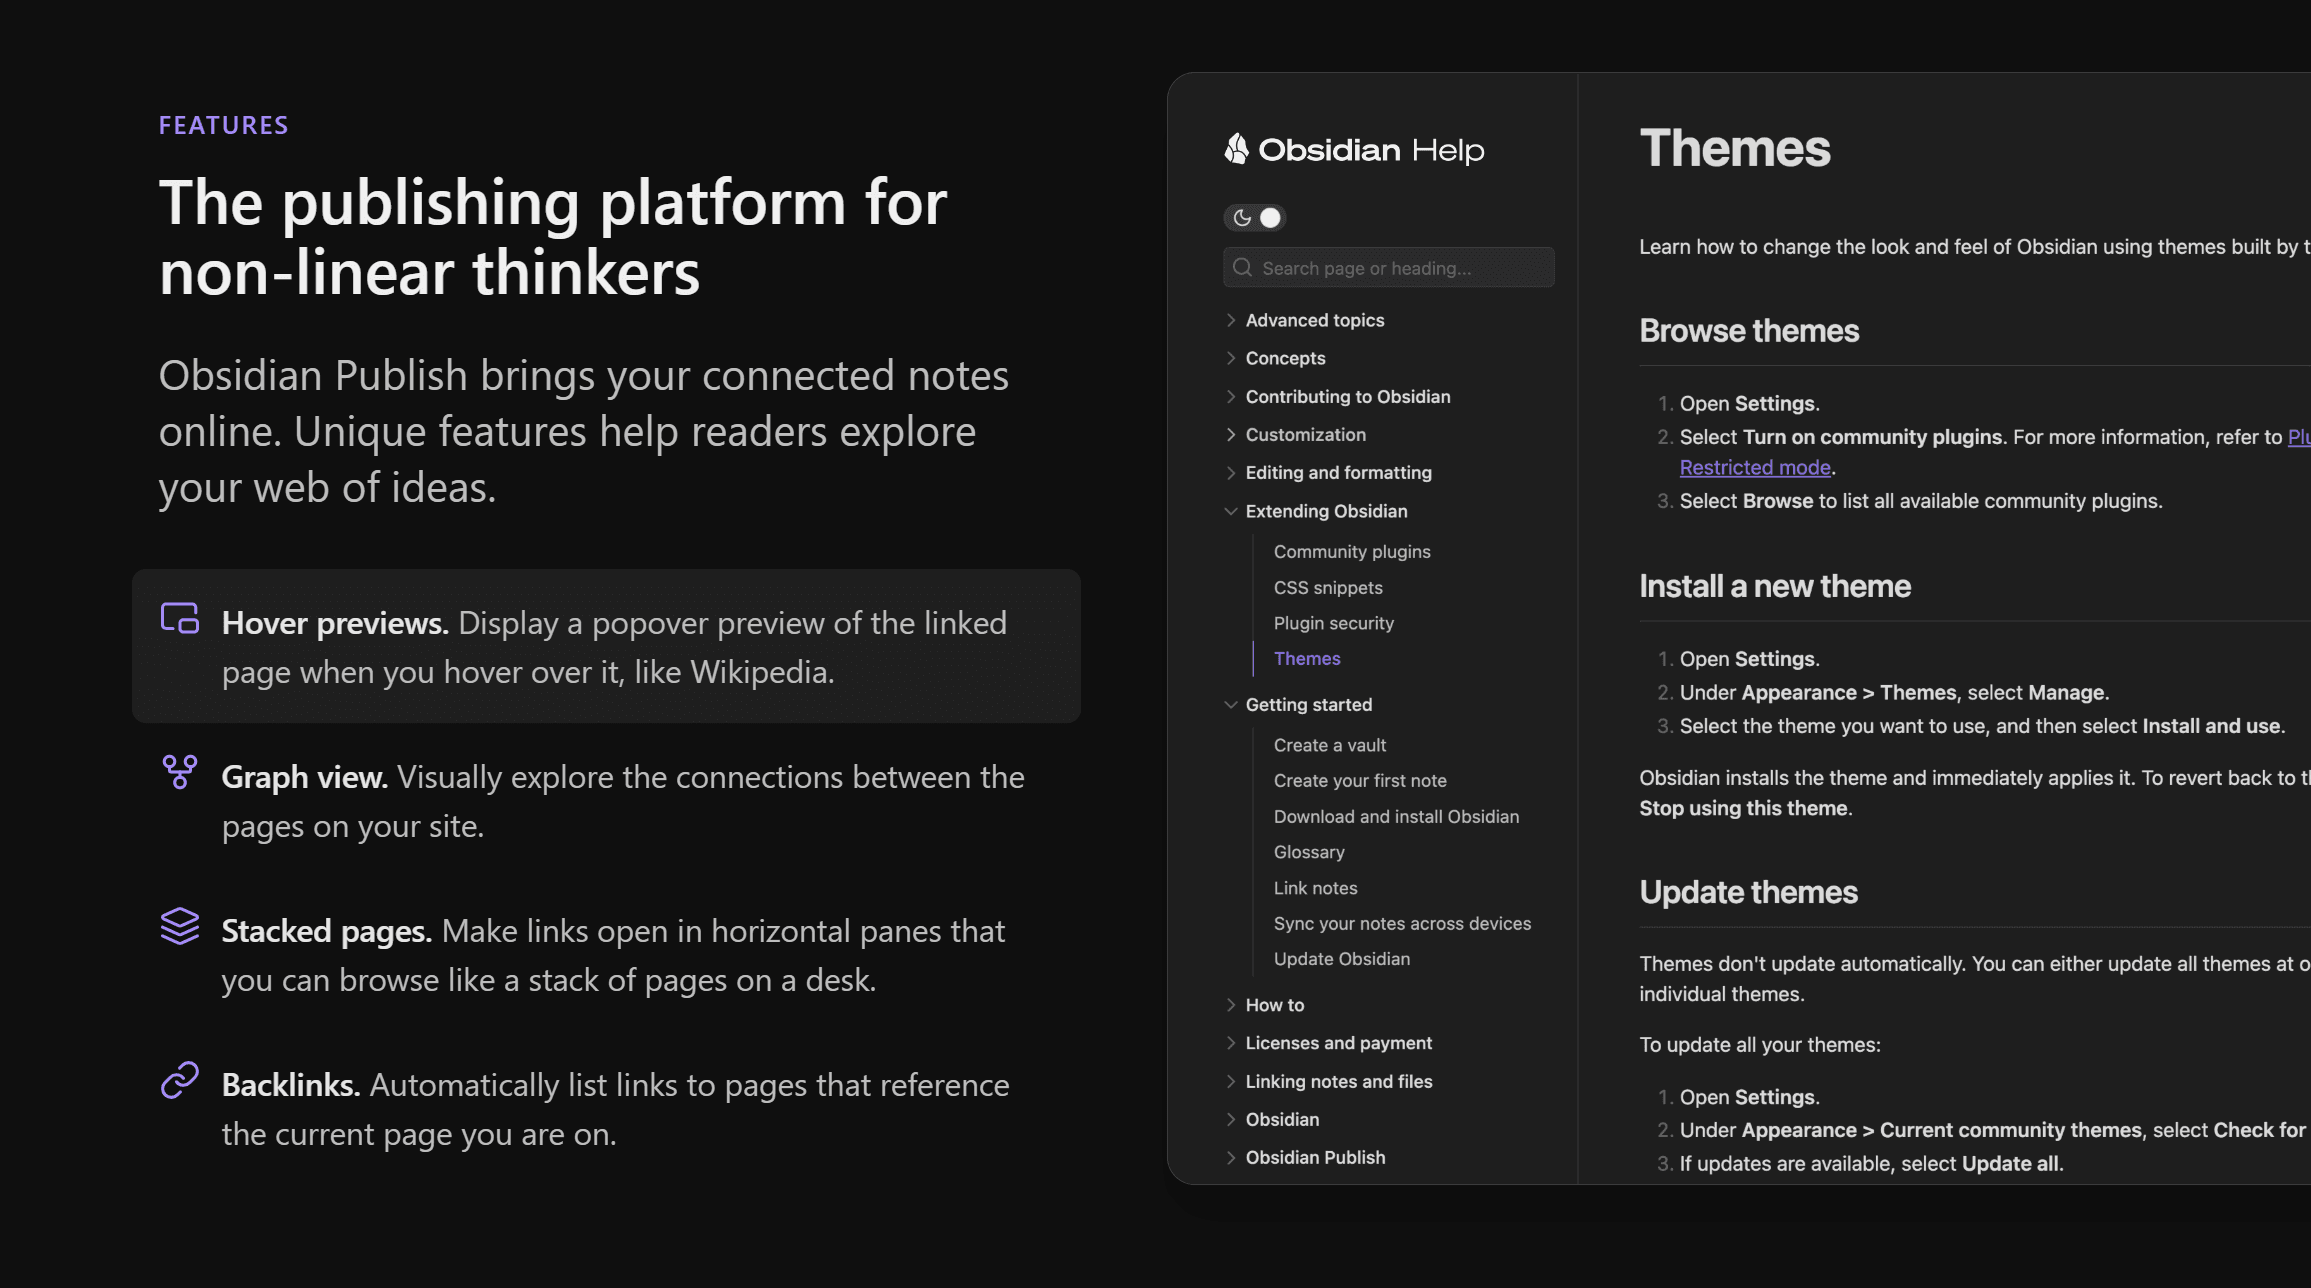Click the Search page or heading field
Viewport: 2311px width, 1288px height.
pos(1400,268)
